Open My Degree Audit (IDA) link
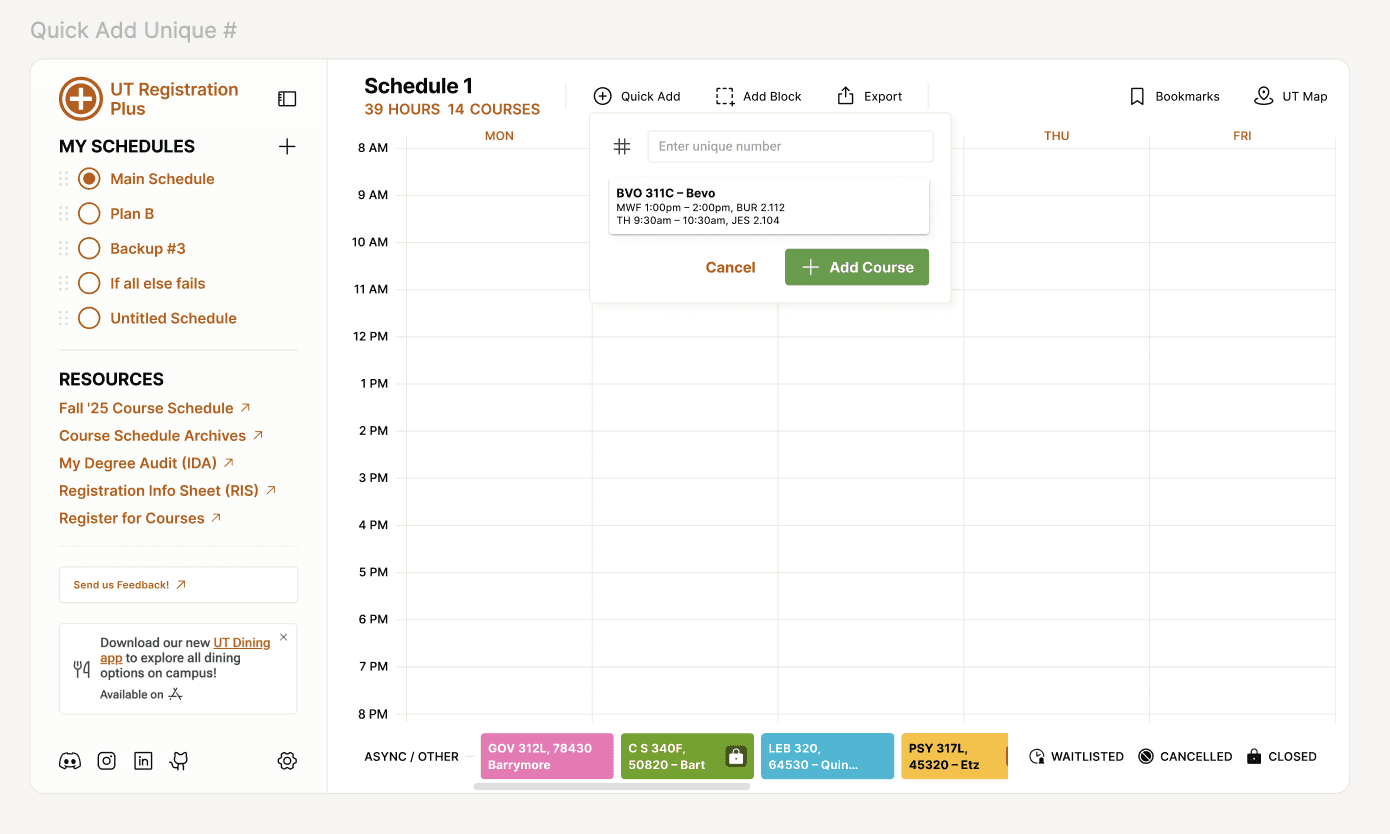Viewport: 1390px width, 834px height. coord(147,463)
